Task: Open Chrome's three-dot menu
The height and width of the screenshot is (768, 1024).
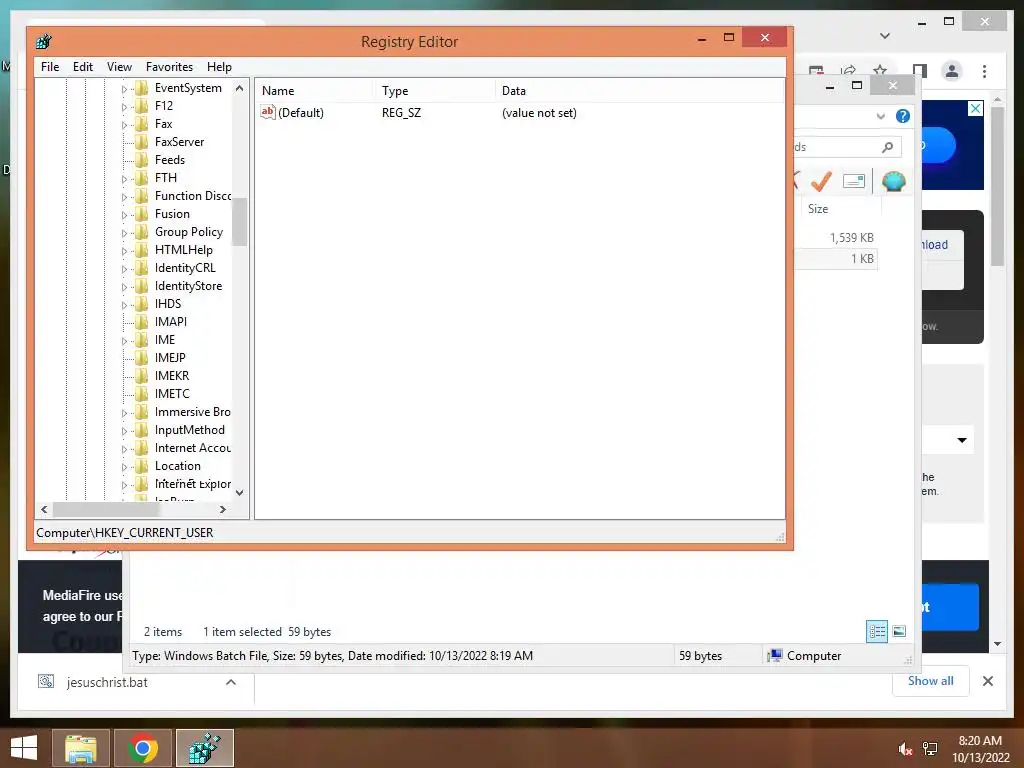Action: tap(984, 71)
